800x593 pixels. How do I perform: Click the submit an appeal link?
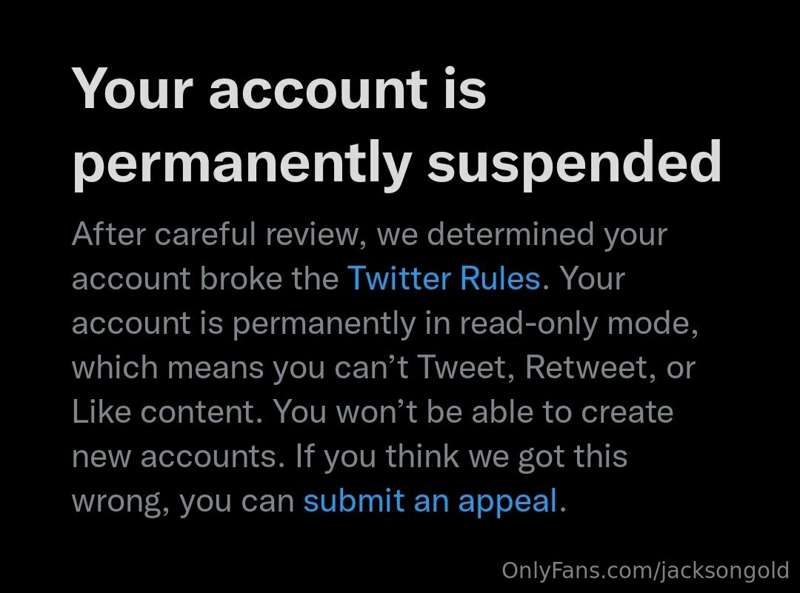pyautogui.click(x=430, y=500)
